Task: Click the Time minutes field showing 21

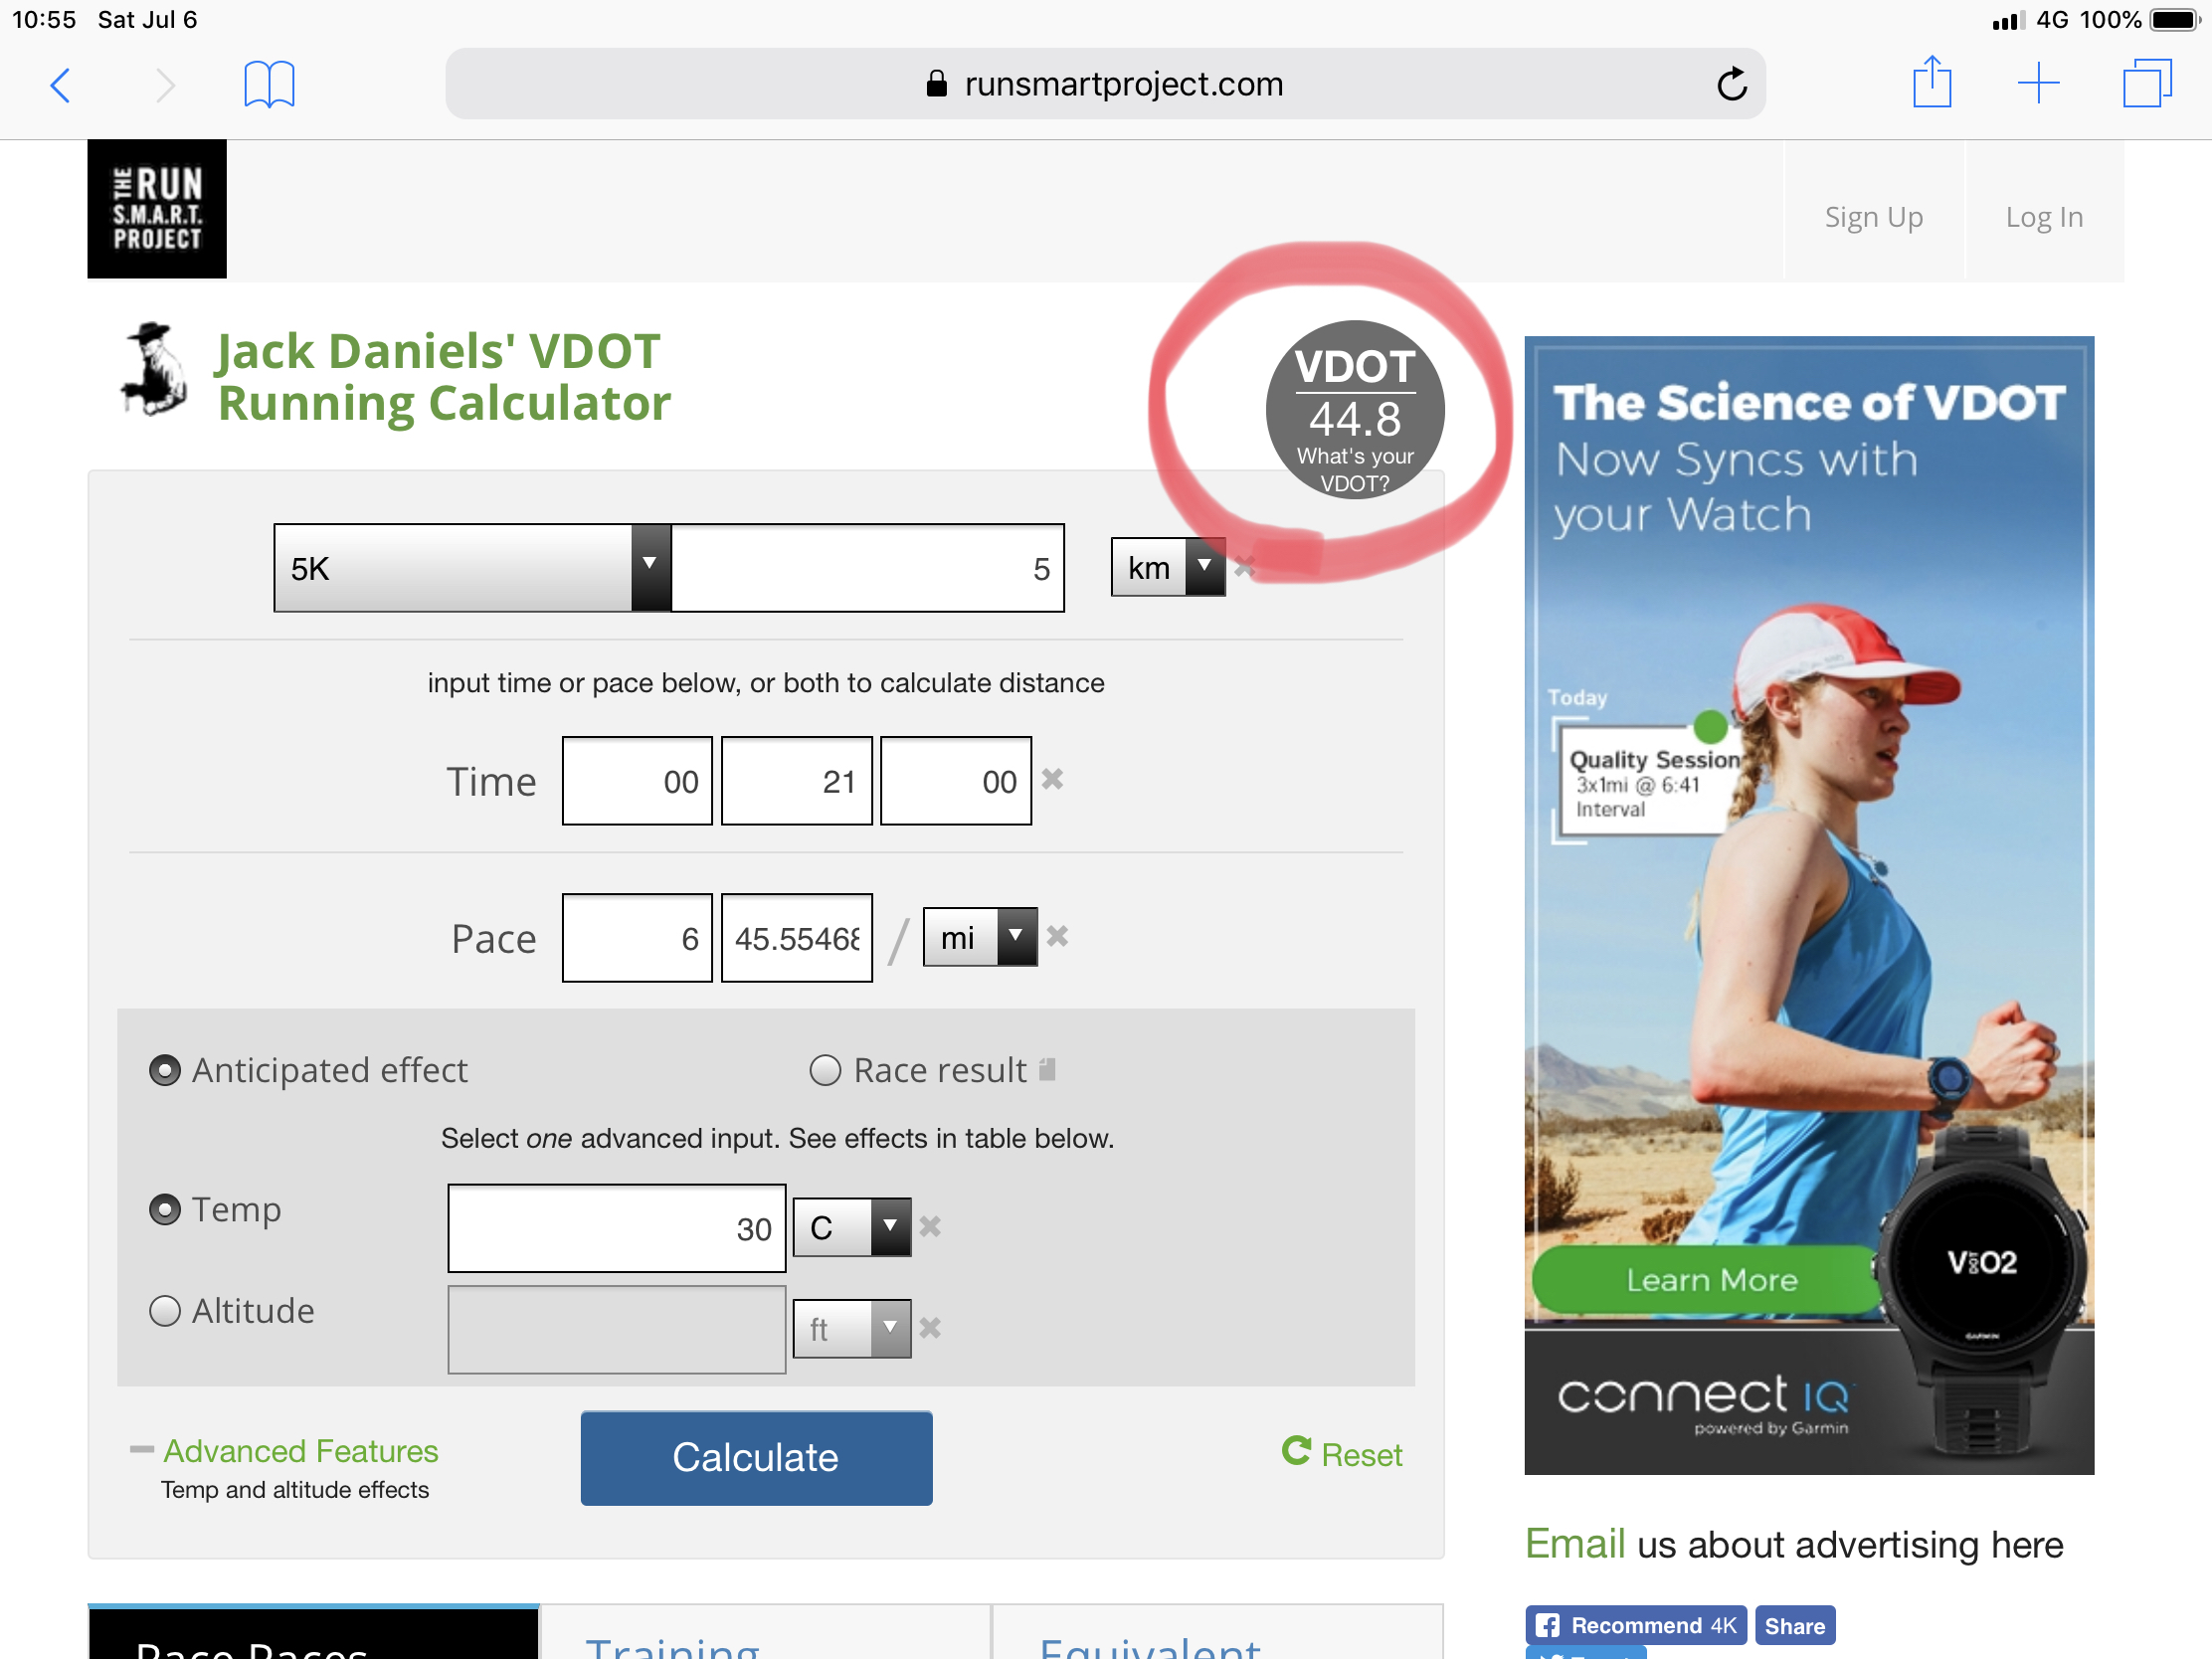Action: tap(797, 781)
